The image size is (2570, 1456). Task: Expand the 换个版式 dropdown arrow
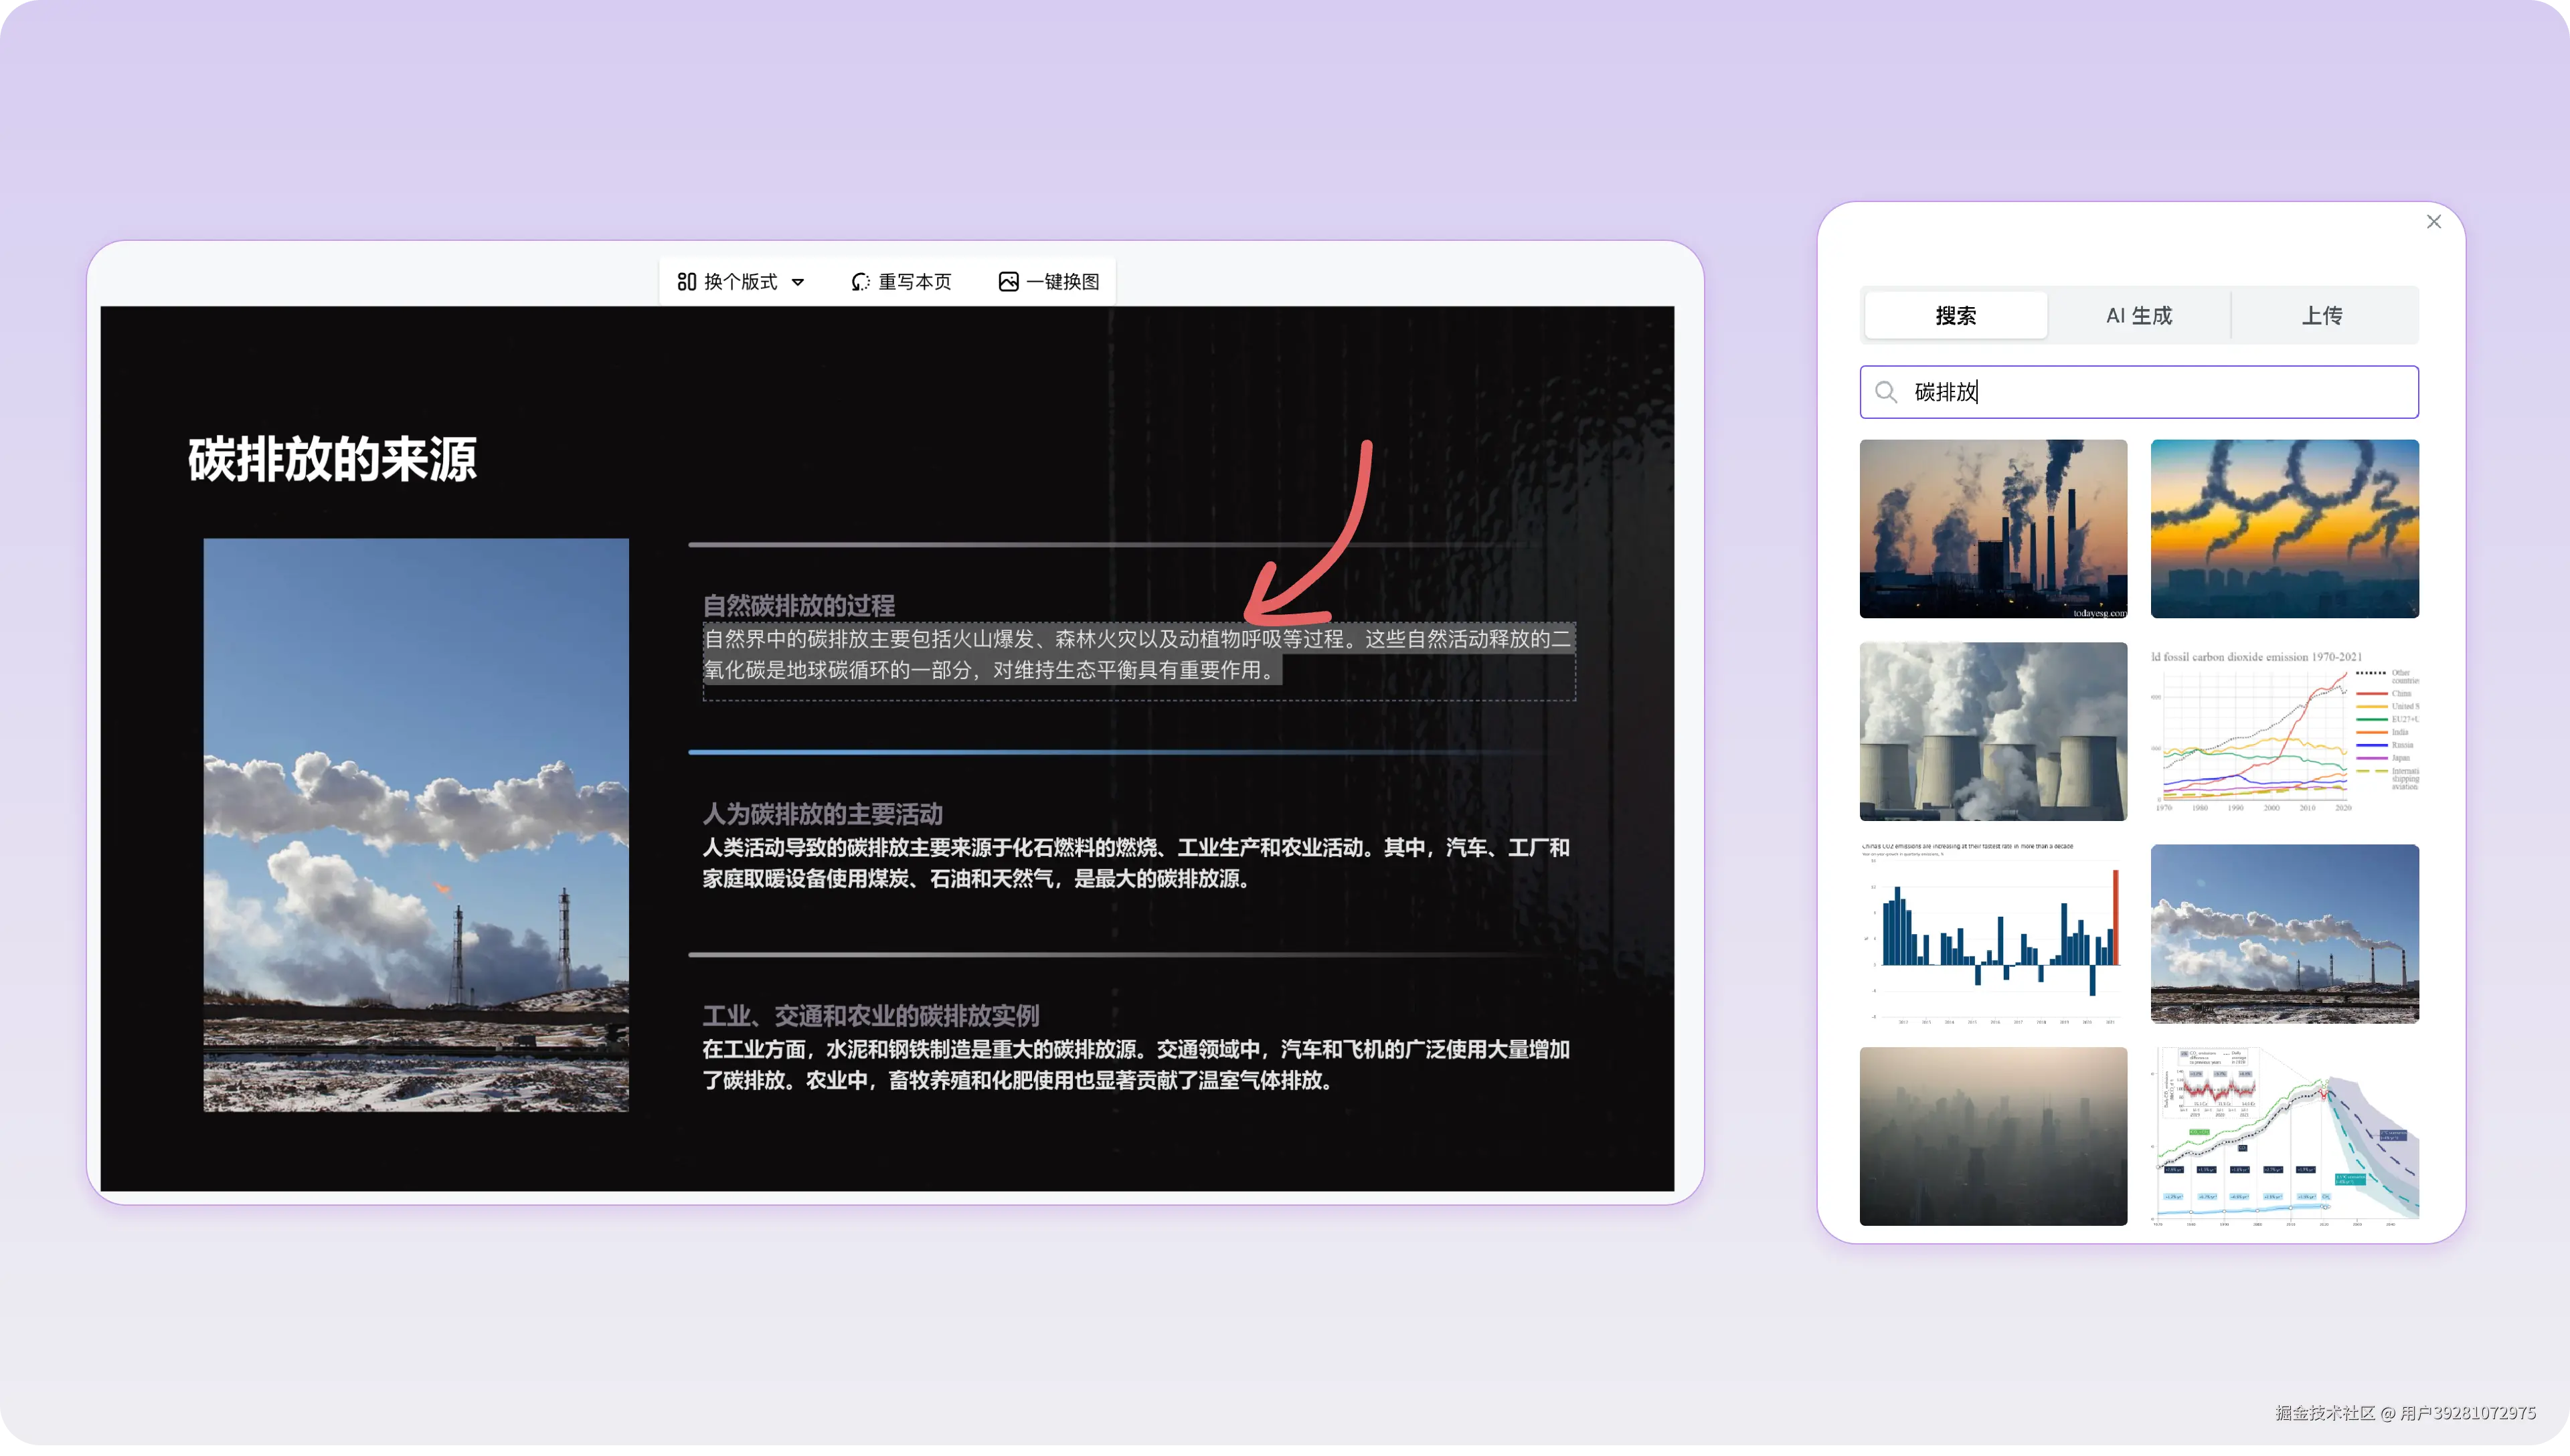pyautogui.click(x=798, y=282)
